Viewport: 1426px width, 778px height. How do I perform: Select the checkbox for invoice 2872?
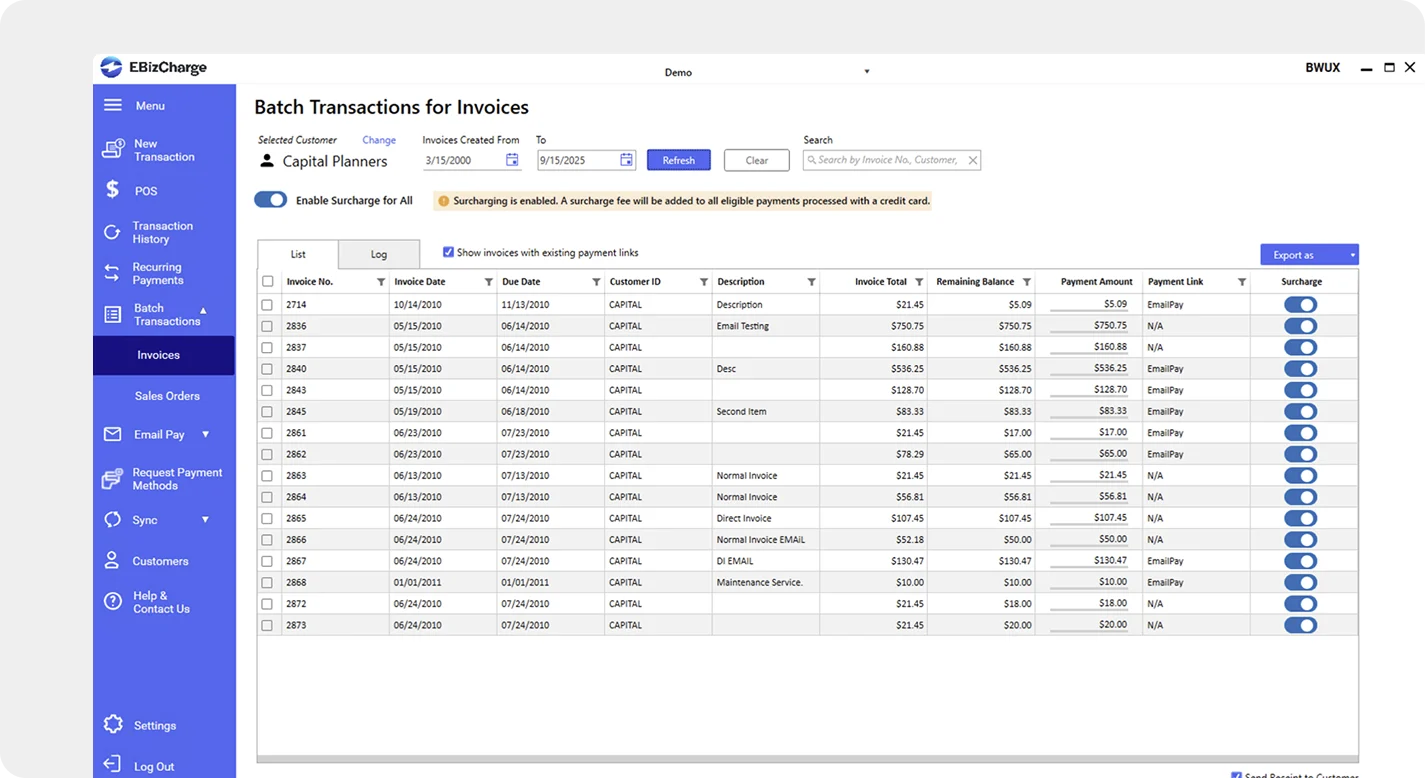coord(267,604)
